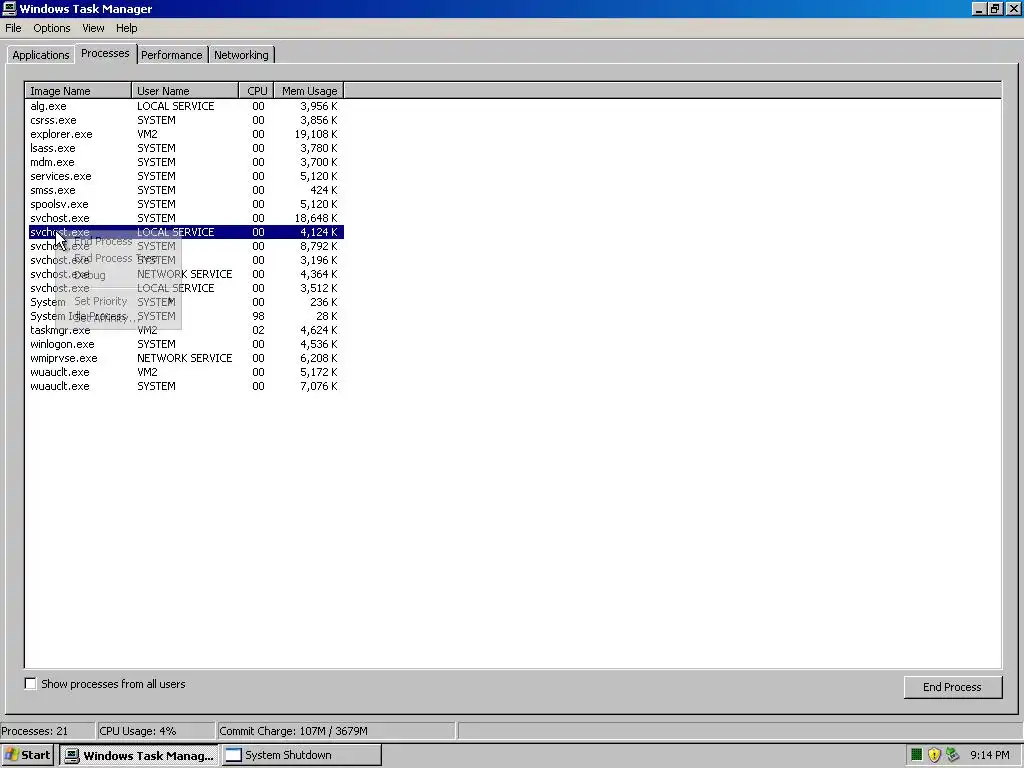Image resolution: width=1024 pixels, height=768 pixels.
Task: Click the End Process button at bottom right
Action: (x=952, y=687)
